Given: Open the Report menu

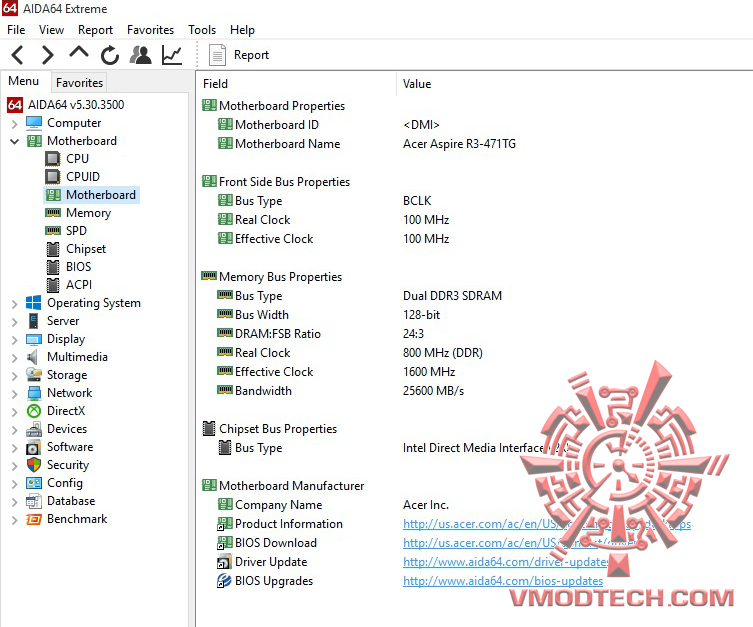Looking at the screenshot, I should point(95,30).
